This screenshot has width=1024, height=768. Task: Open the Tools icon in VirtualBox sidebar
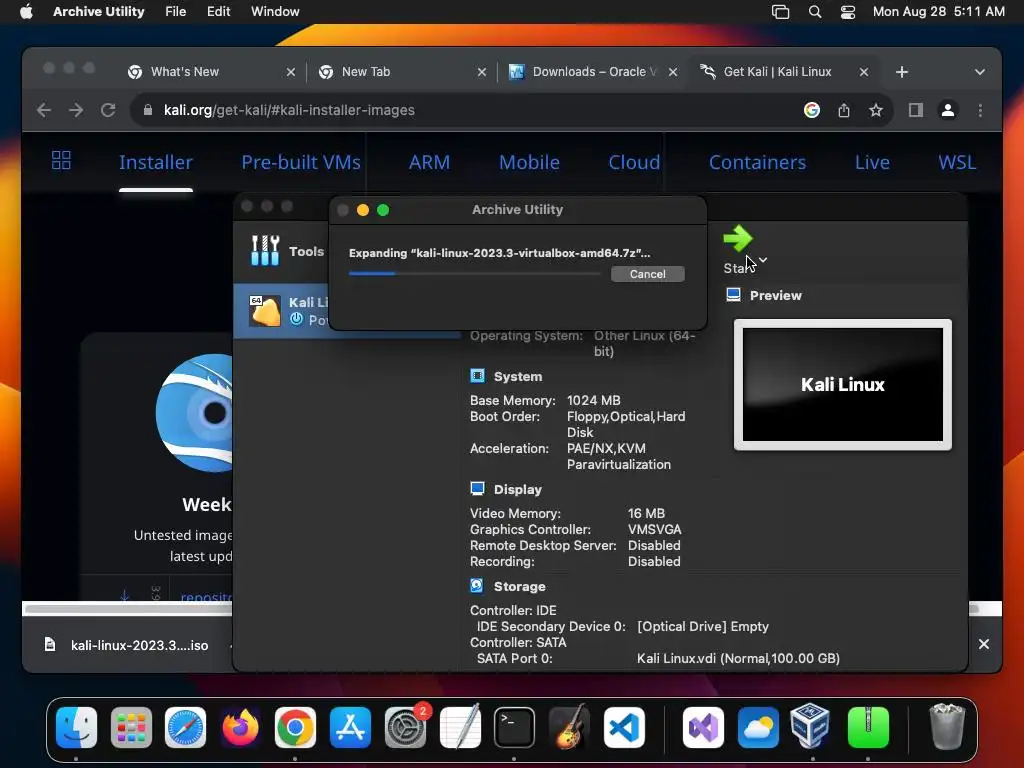[x=265, y=251]
